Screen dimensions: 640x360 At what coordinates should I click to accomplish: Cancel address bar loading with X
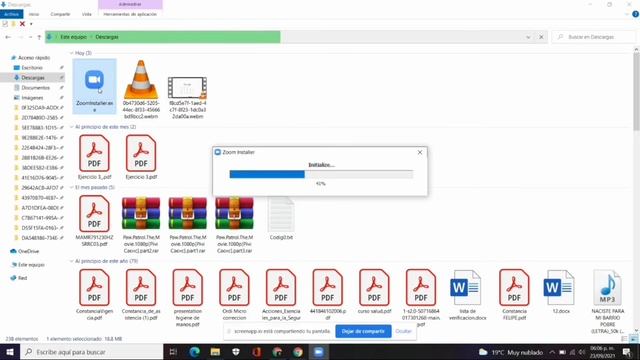[541, 37]
